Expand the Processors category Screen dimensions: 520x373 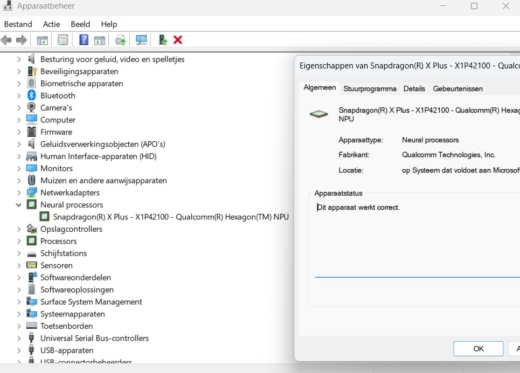pyautogui.click(x=19, y=241)
